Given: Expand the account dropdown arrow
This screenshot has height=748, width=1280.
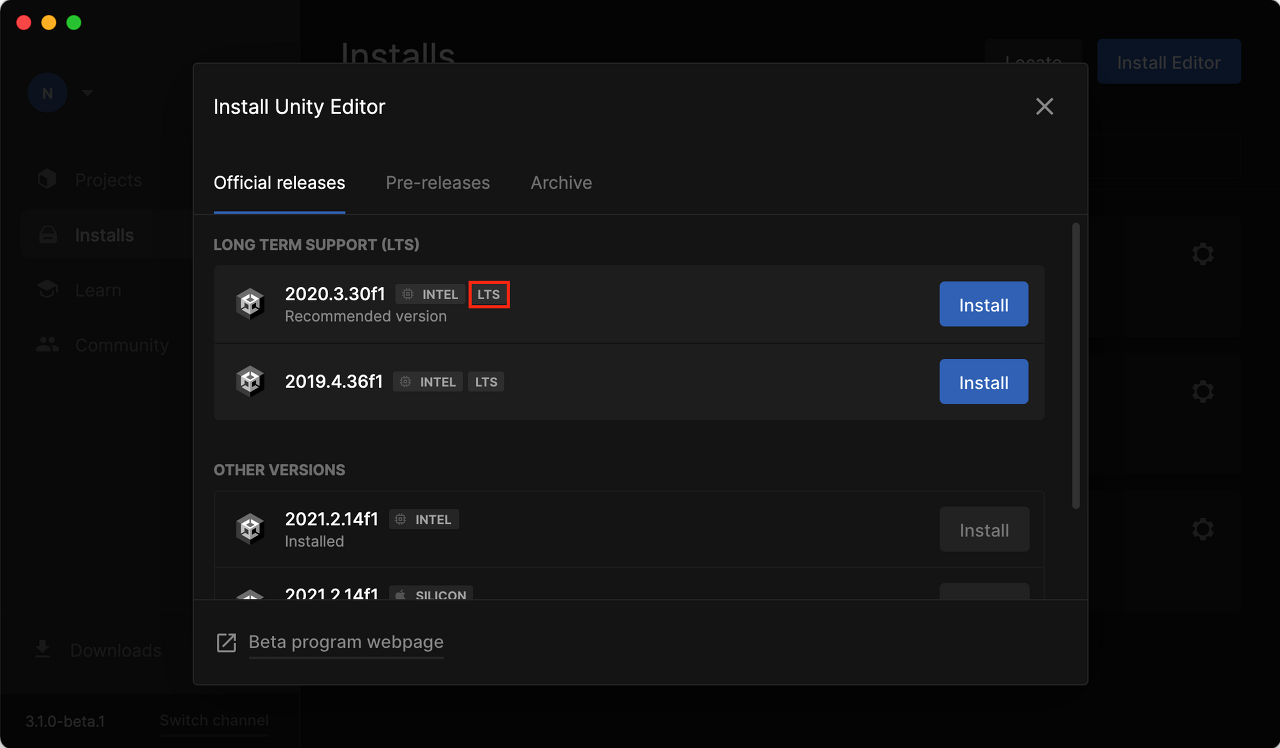Looking at the screenshot, I should tap(87, 93).
